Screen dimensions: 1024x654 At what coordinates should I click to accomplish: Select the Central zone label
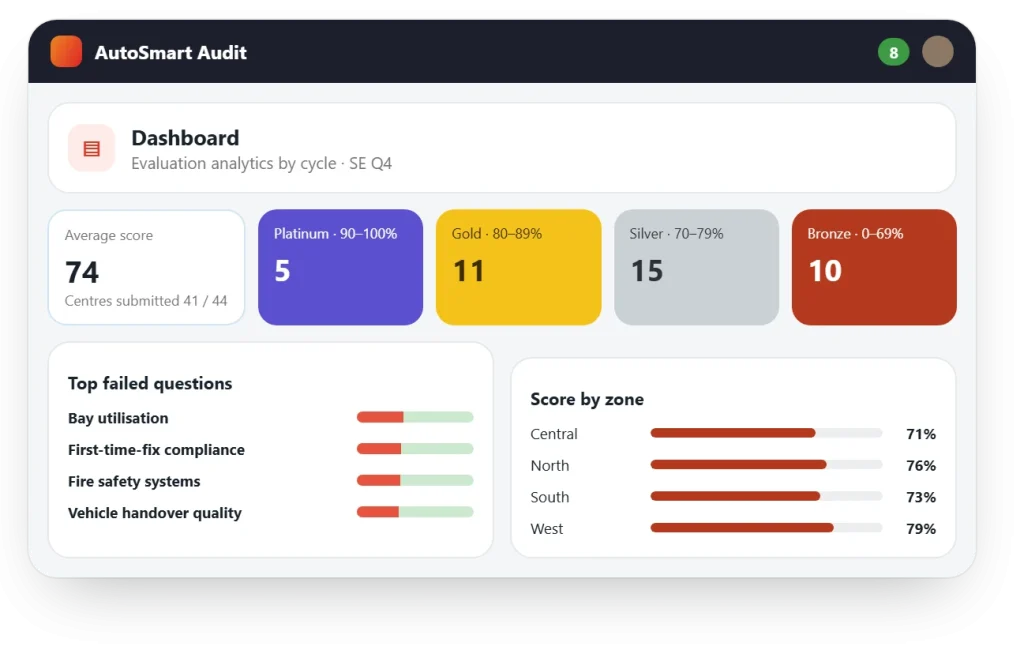[554, 434]
